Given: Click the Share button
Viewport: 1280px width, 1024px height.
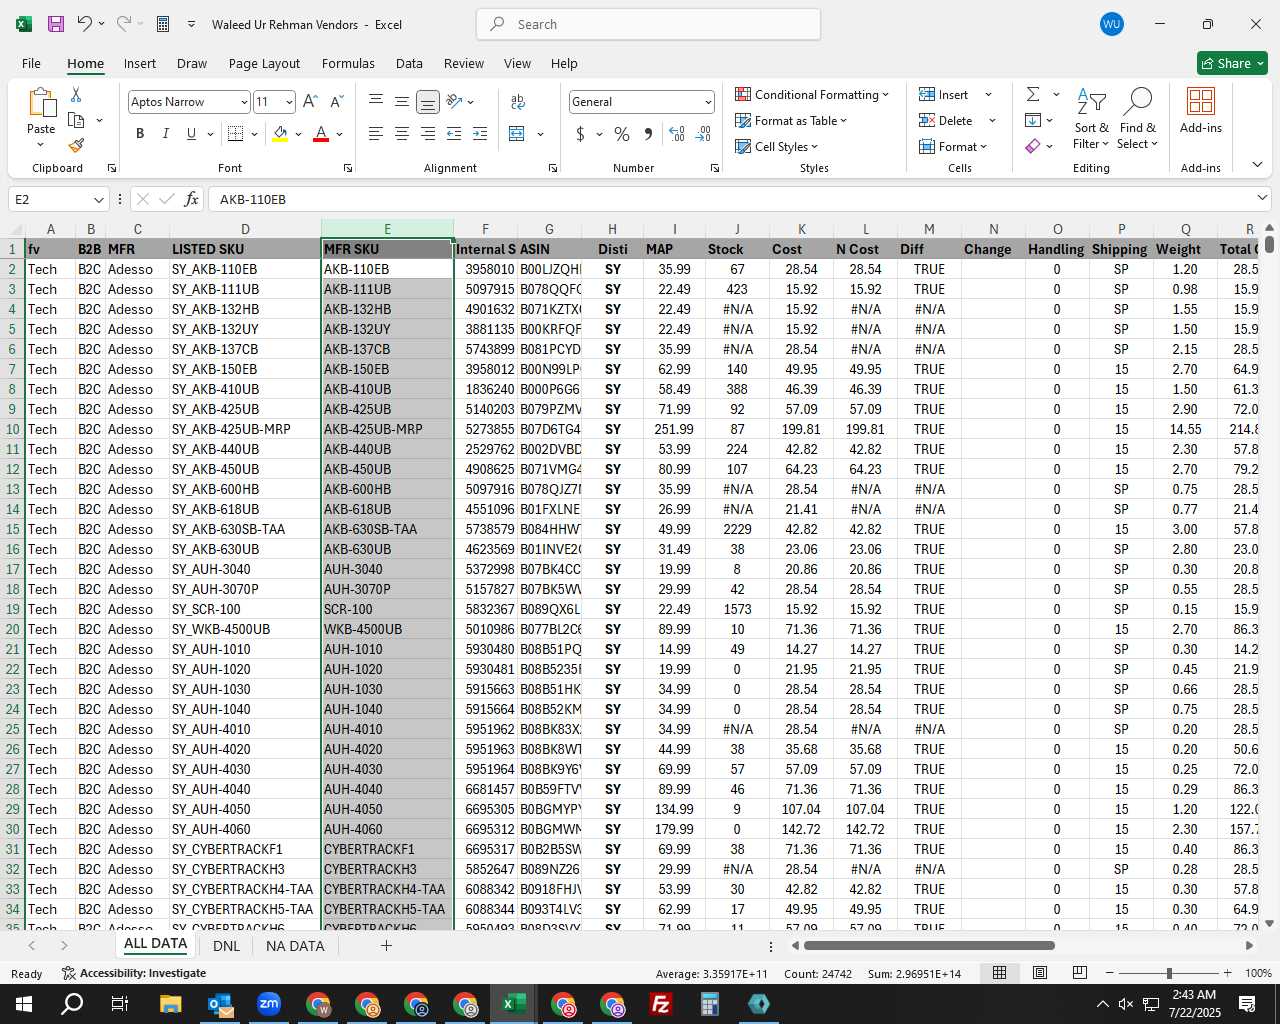Looking at the screenshot, I should (1232, 63).
